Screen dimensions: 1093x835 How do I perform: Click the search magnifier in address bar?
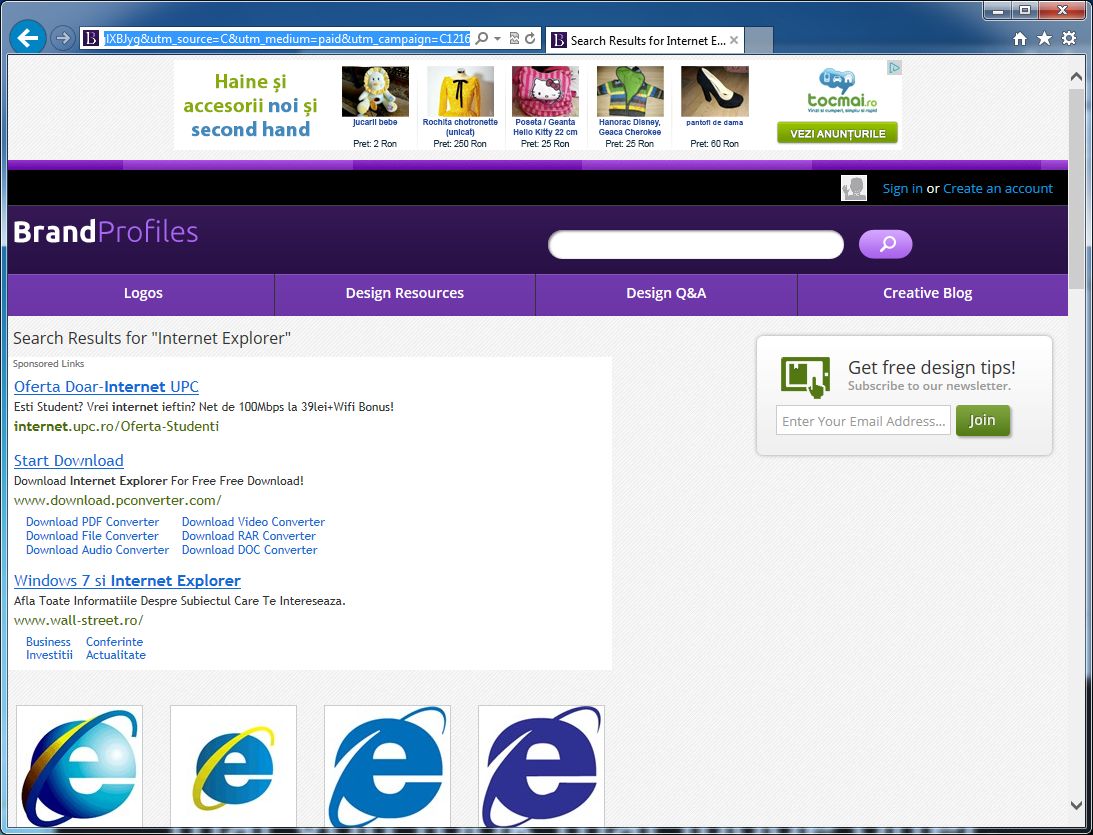click(481, 38)
